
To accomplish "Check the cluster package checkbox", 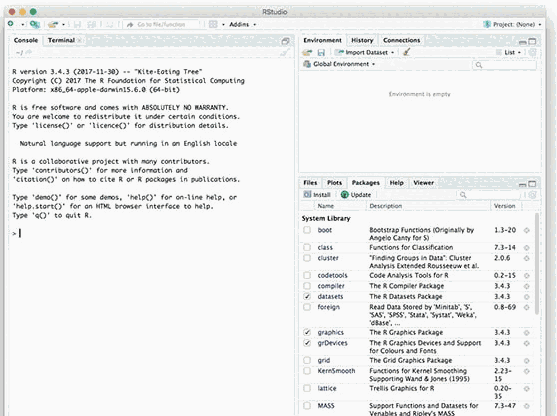I will [307, 258].
